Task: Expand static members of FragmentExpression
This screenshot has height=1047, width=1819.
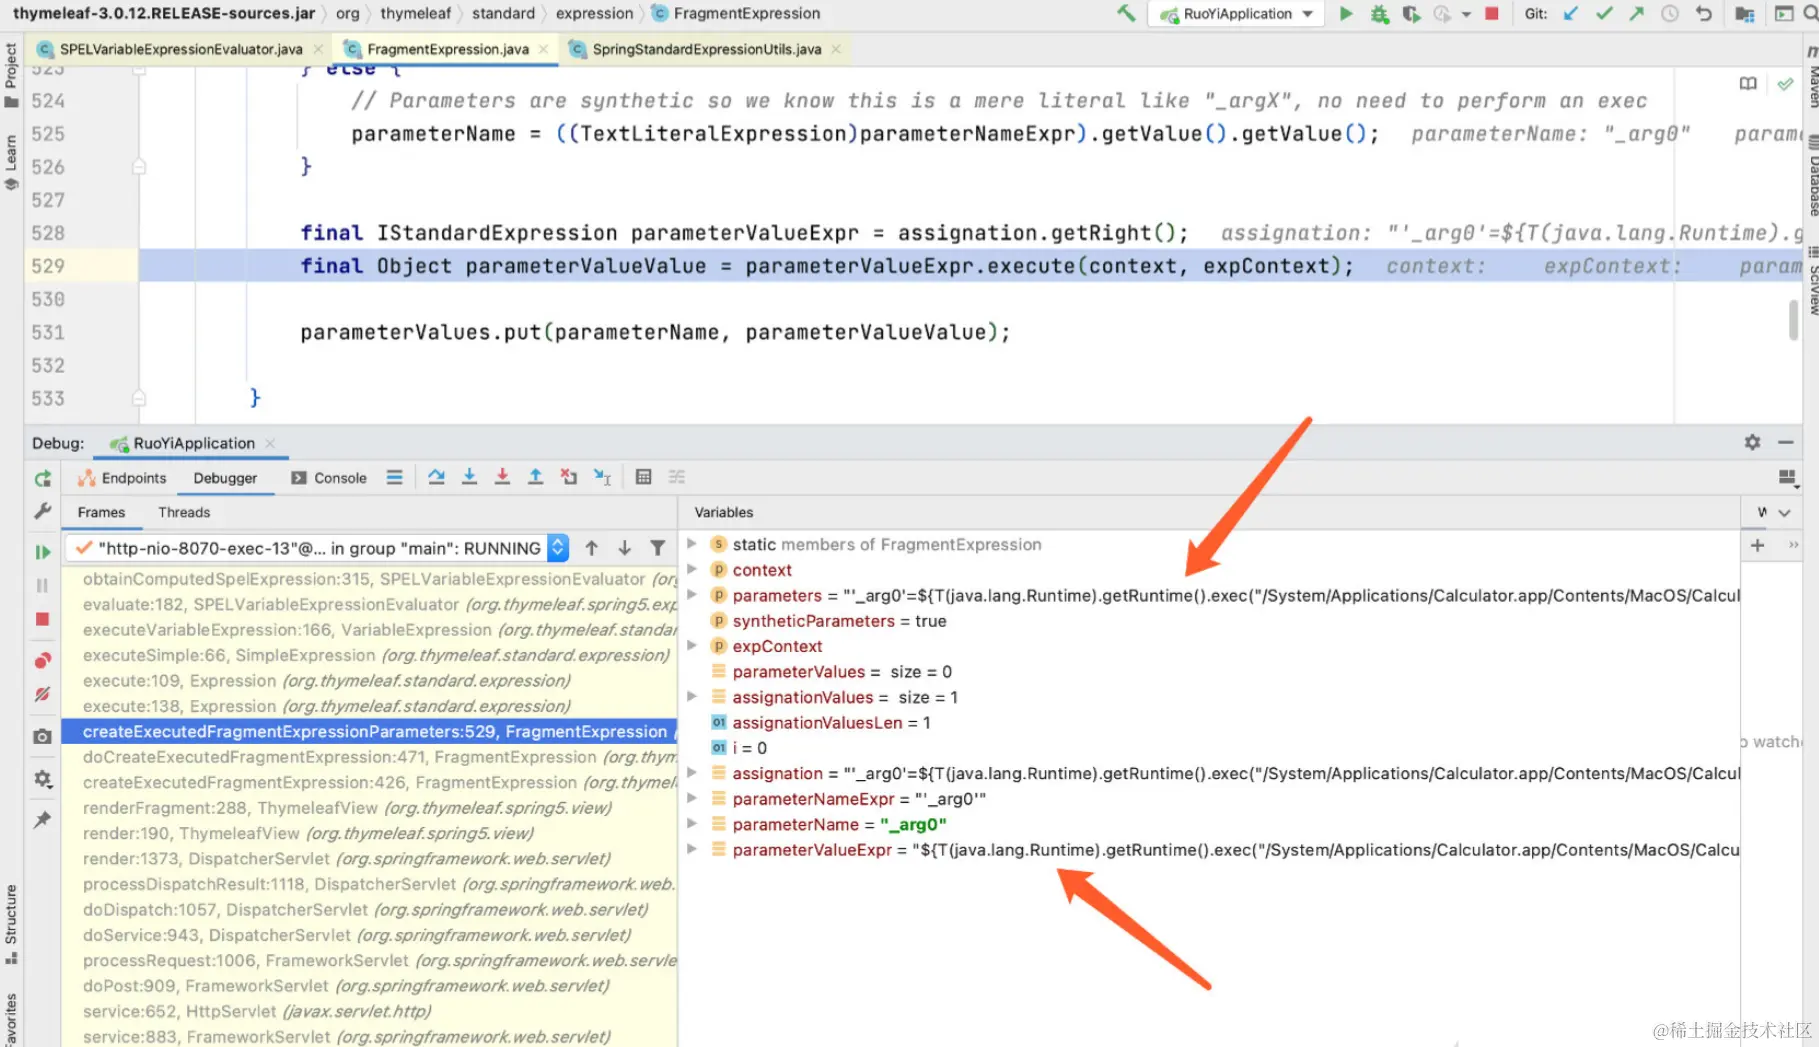Action: click(691, 544)
